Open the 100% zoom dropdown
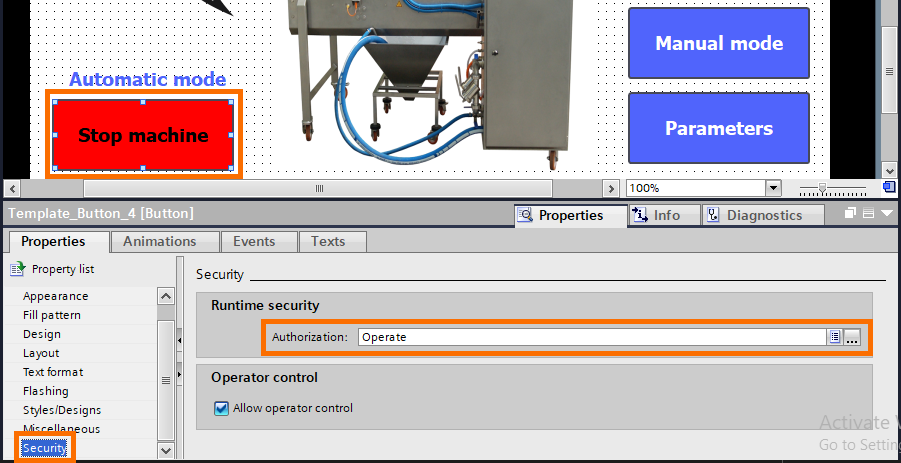 (x=773, y=188)
